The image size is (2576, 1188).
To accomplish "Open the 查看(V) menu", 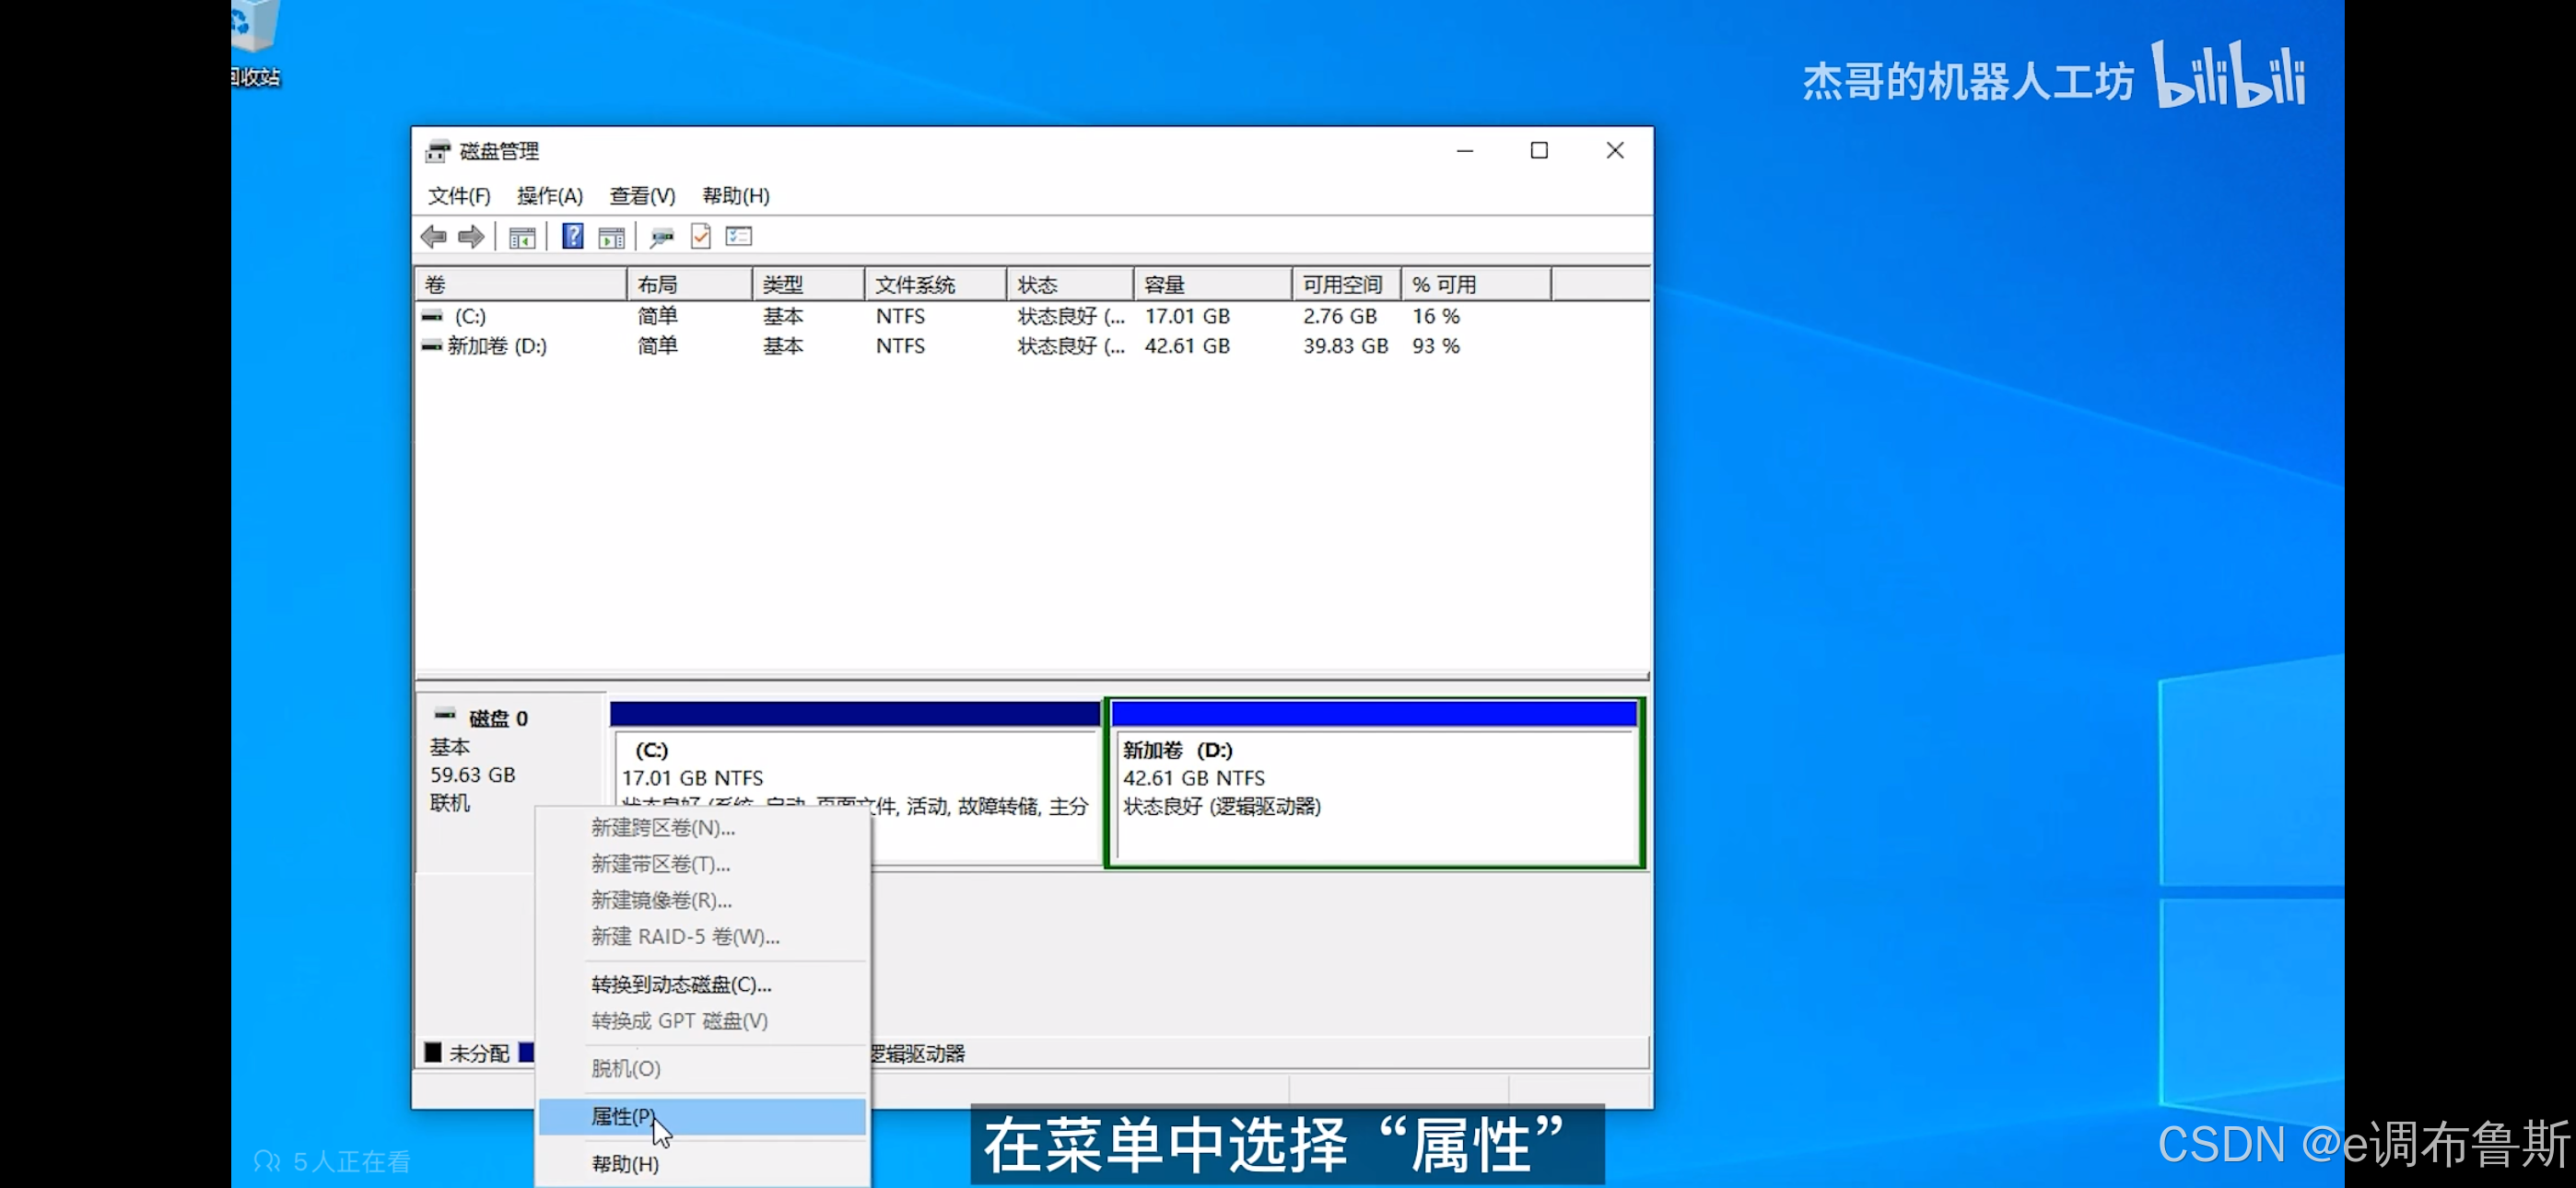I will coord(642,196).
